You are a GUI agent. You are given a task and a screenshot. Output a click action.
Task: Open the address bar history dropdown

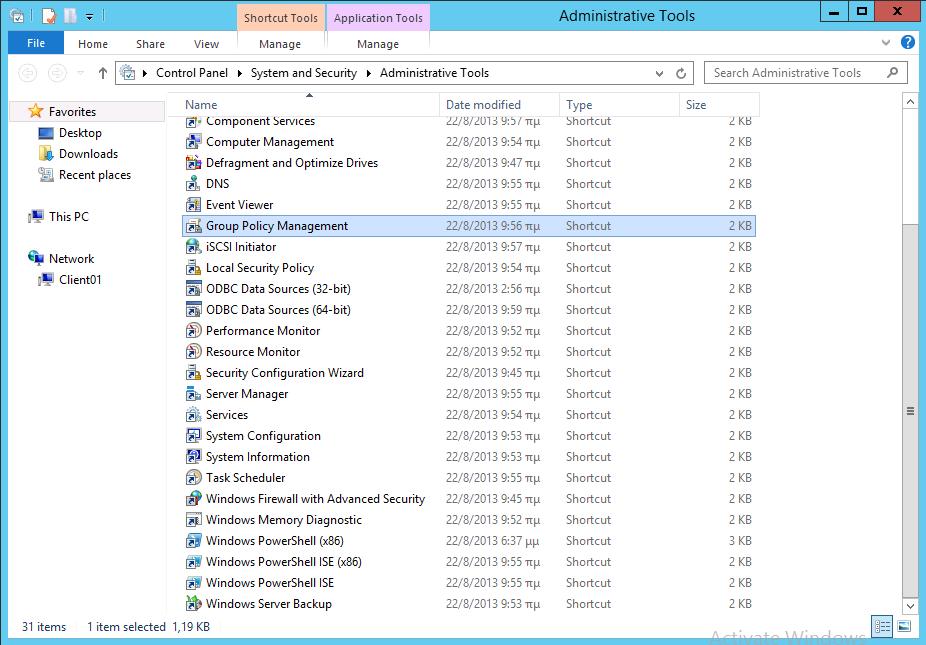[x=659, y=73]
